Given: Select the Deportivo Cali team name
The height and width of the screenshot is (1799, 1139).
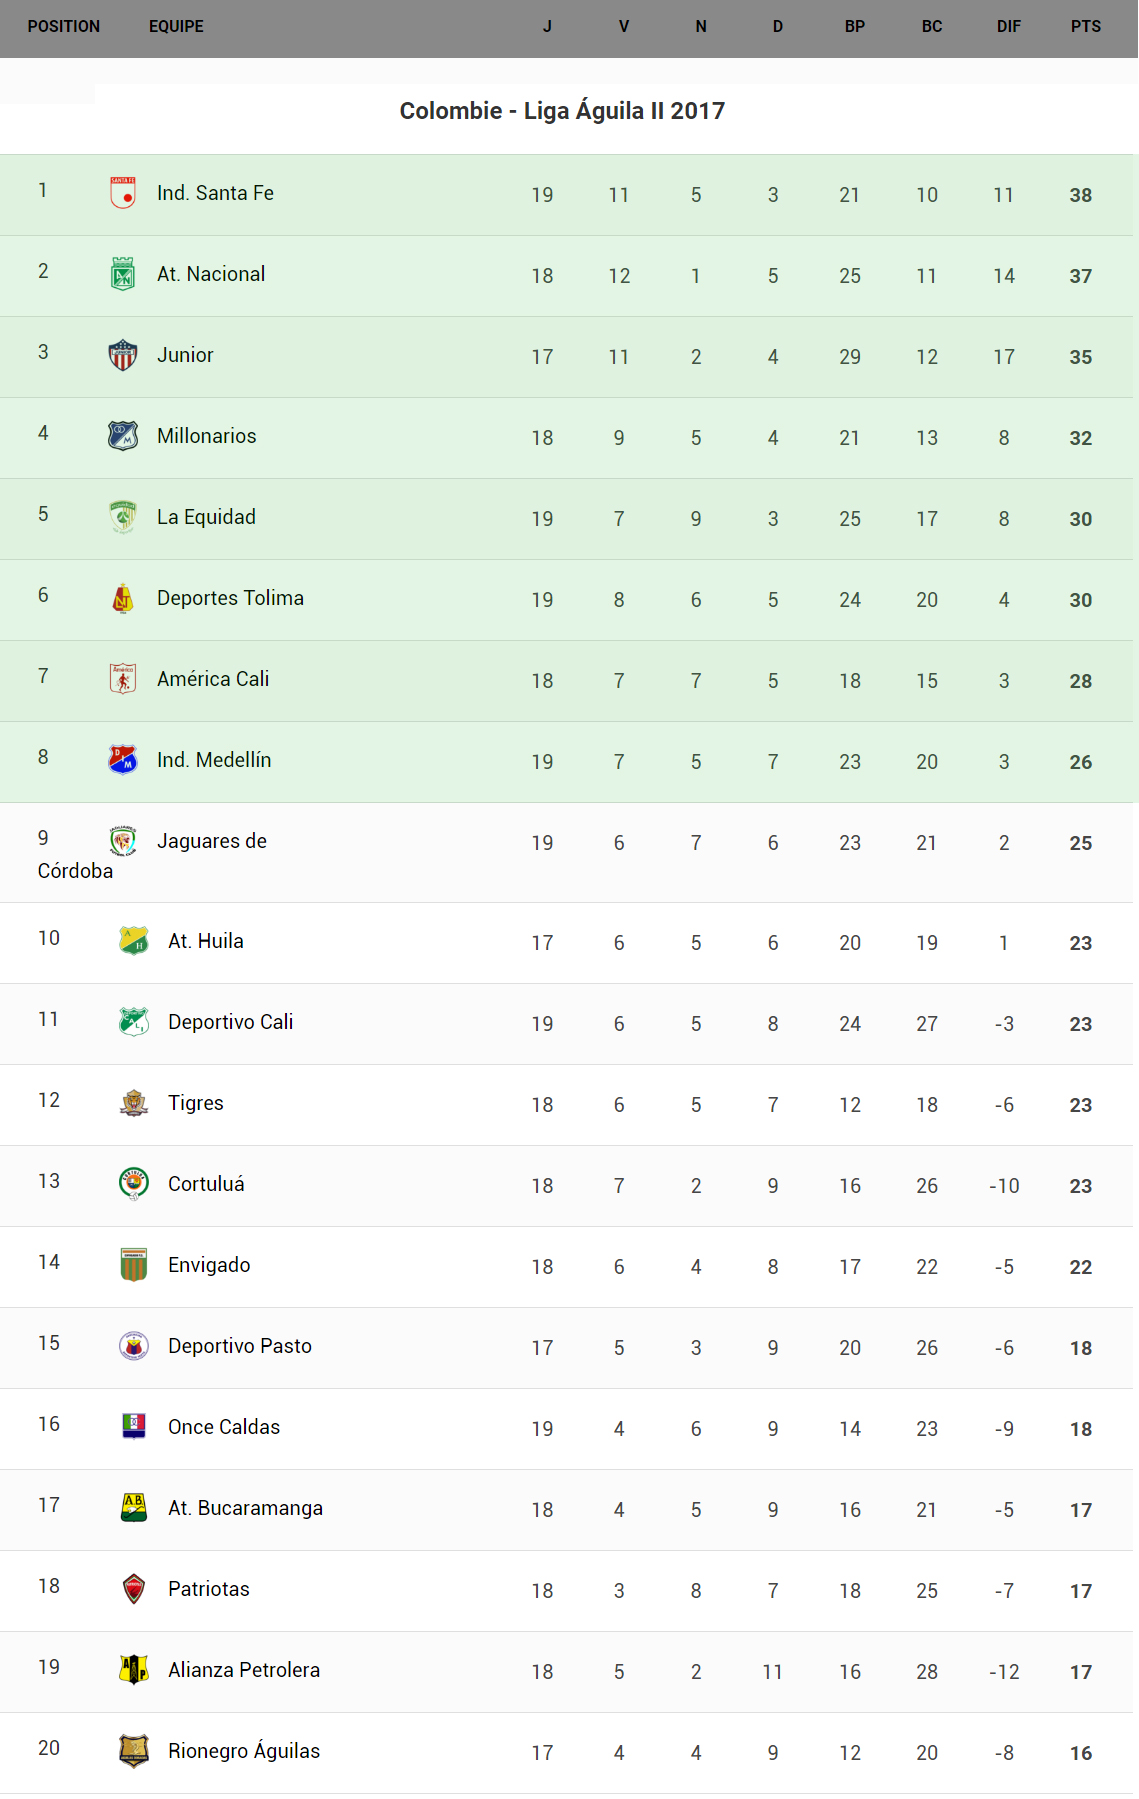Looking at the screenshot, I should 230,1022.
